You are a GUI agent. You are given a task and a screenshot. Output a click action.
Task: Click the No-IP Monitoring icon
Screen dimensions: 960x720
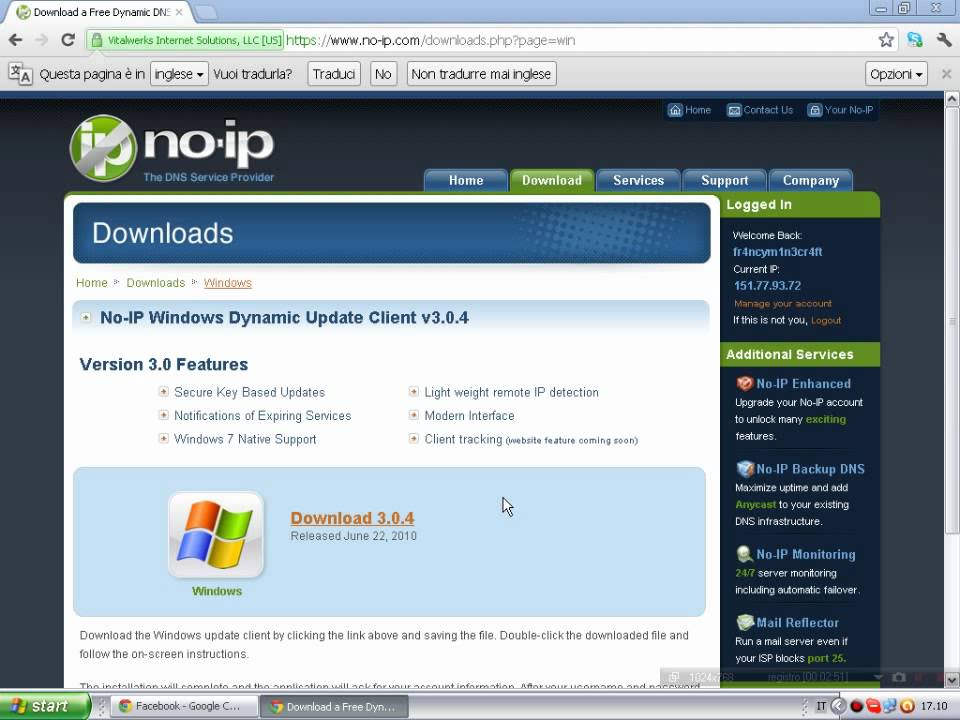(744, 554)
